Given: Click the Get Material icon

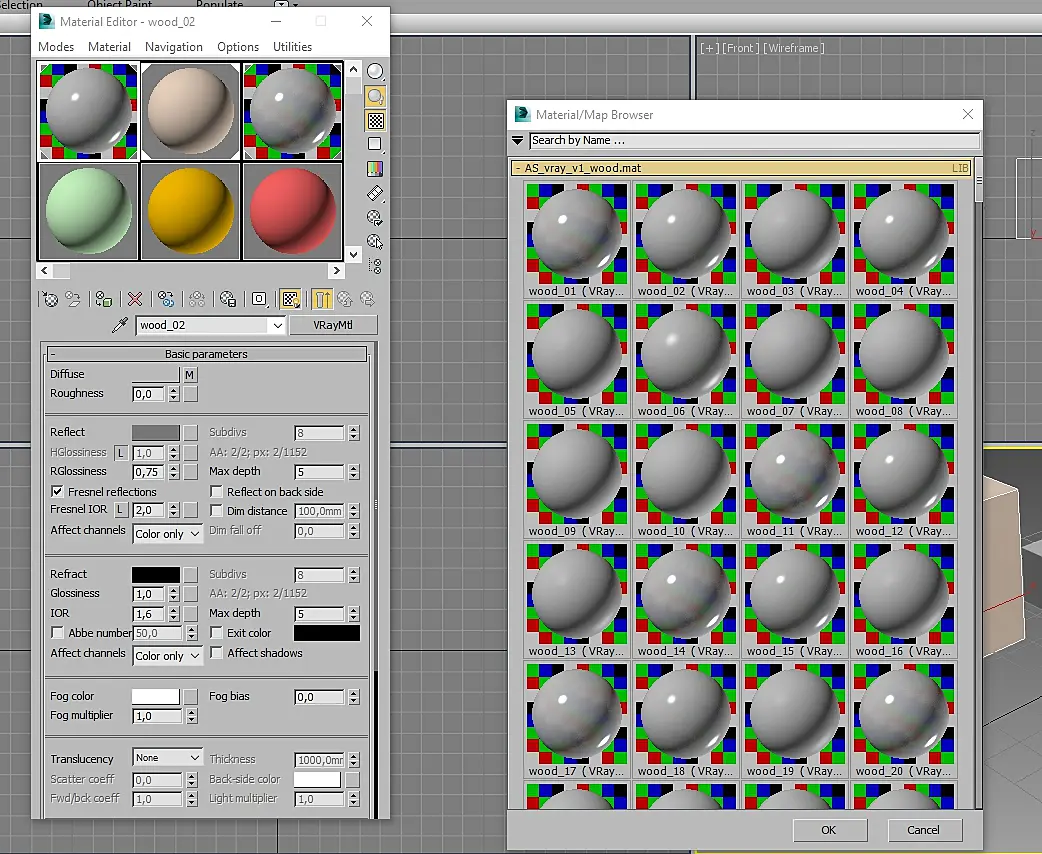Looking at the screenshot, I should click(x=51, y=300).
